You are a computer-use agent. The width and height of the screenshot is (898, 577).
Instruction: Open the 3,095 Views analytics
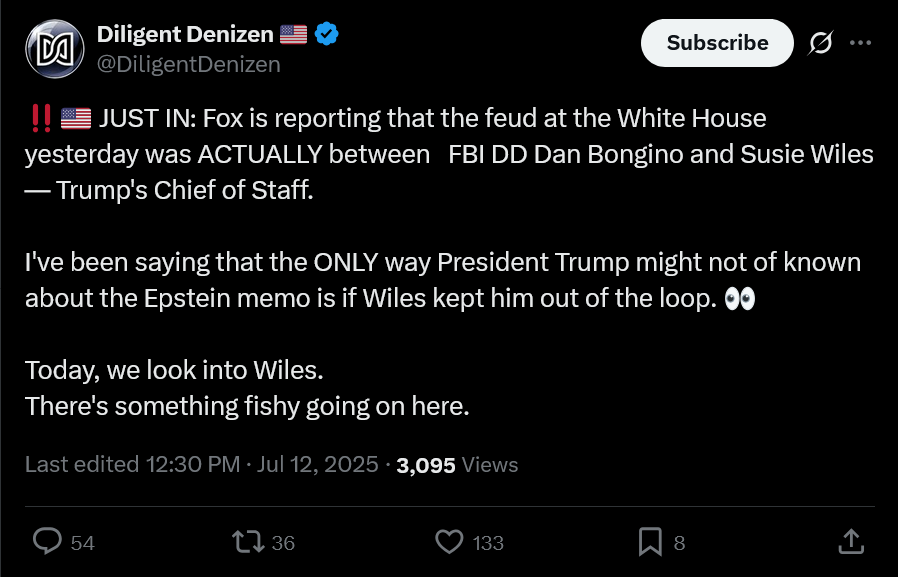click(x=457, y=465)
